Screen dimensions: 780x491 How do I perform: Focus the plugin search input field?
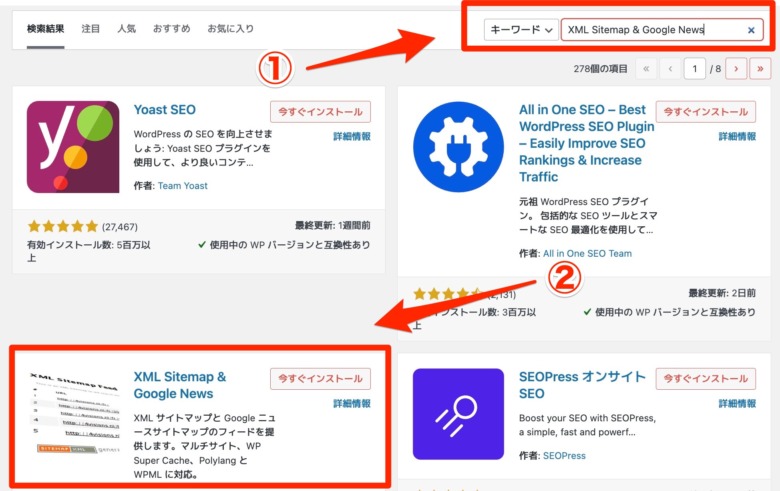662,30
